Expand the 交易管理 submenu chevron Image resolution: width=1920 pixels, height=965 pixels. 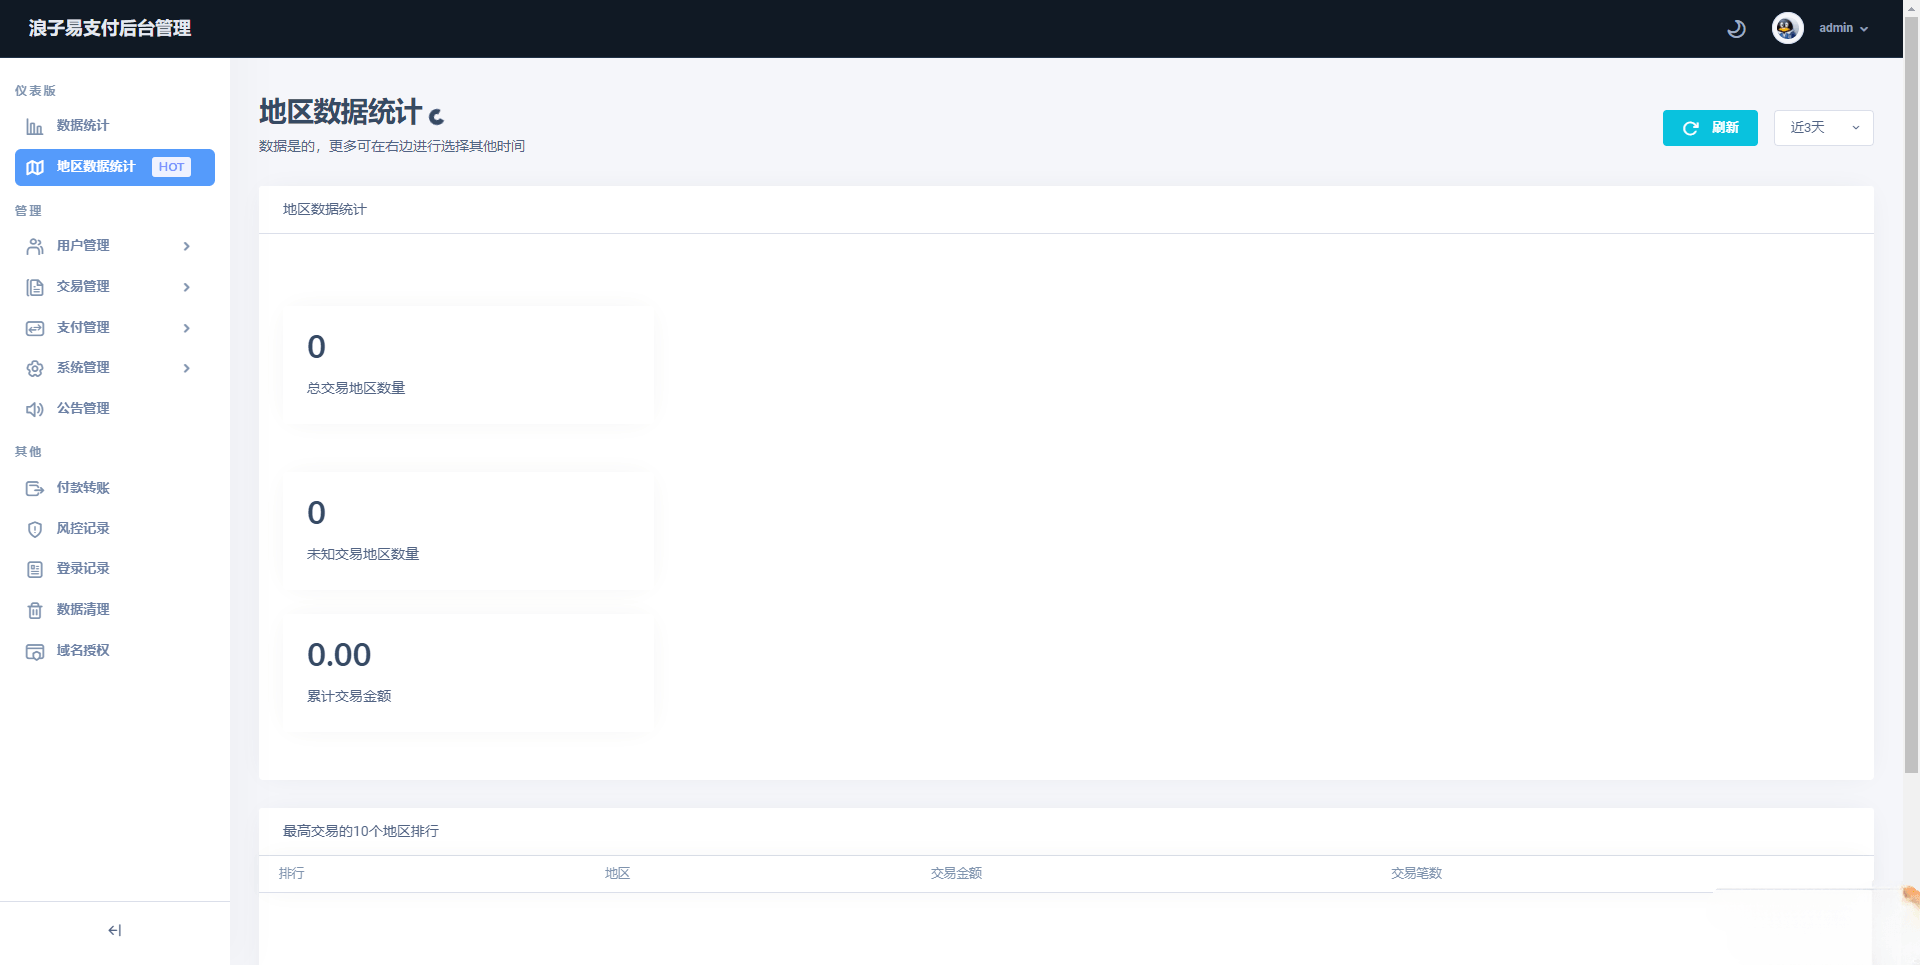(186, 287)
